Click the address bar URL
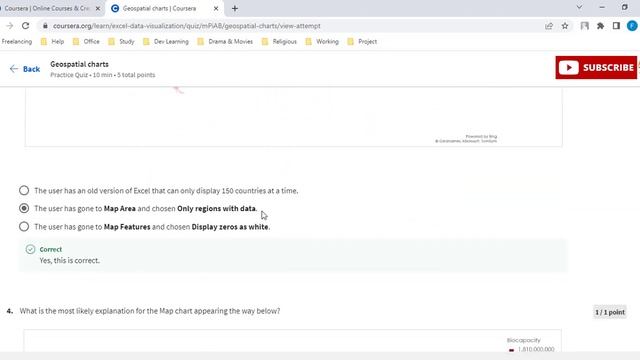The width and height of the screenshot is (640, 360). point(187,26)
